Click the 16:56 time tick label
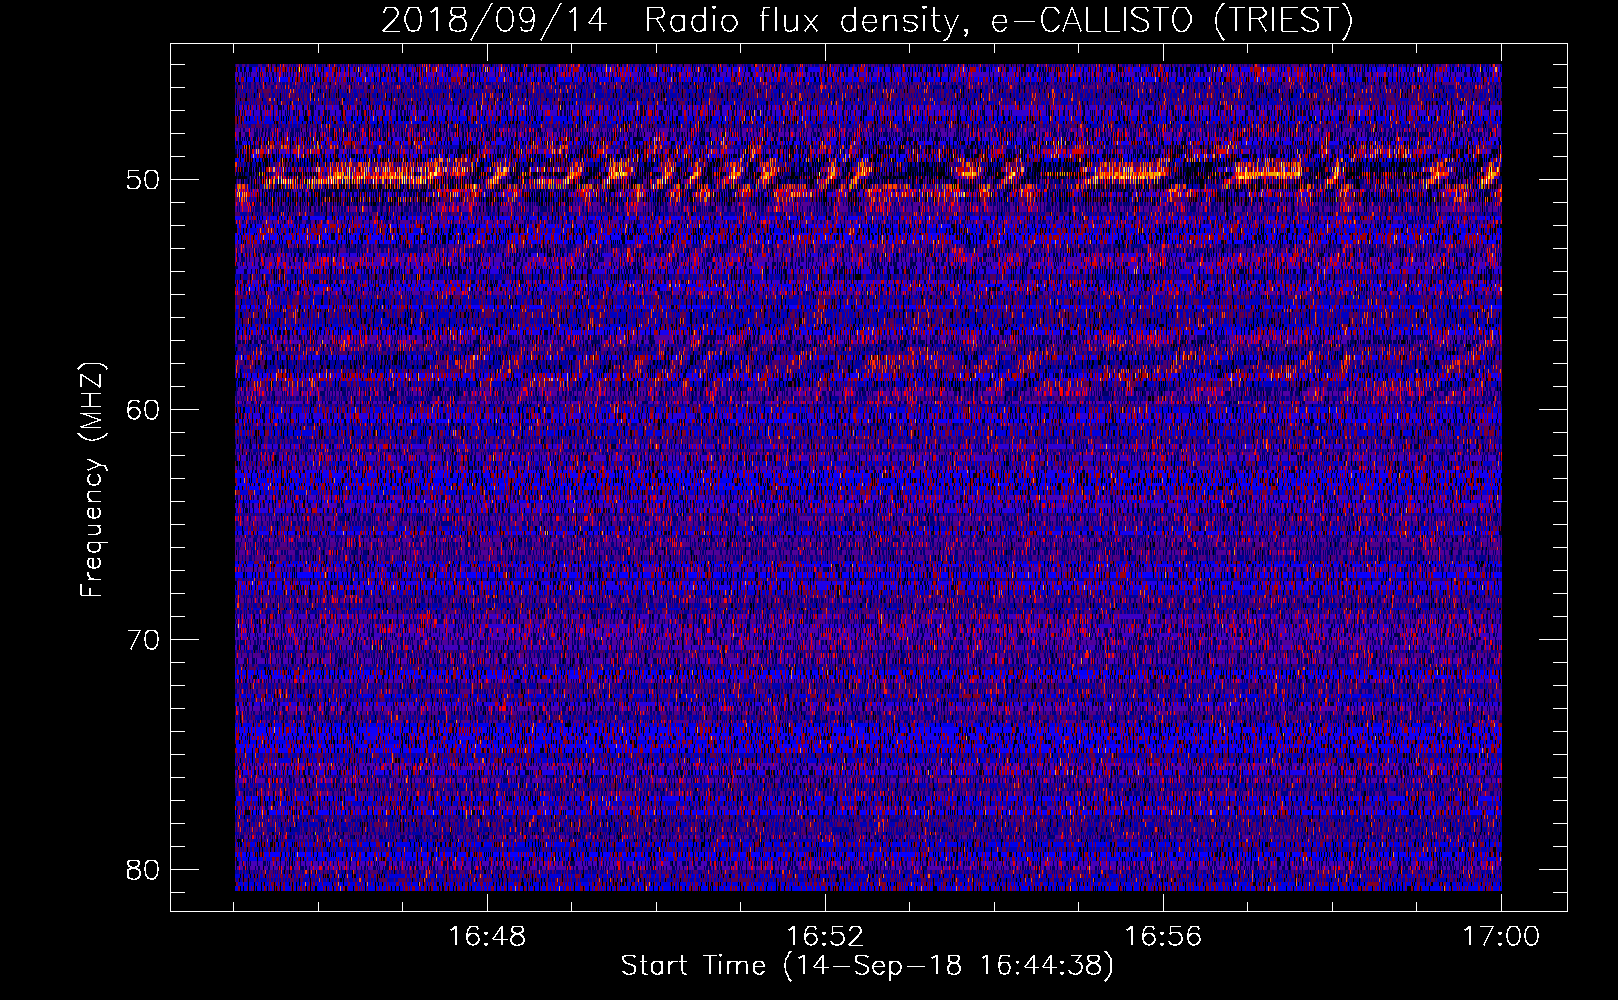 (1163, 937)
